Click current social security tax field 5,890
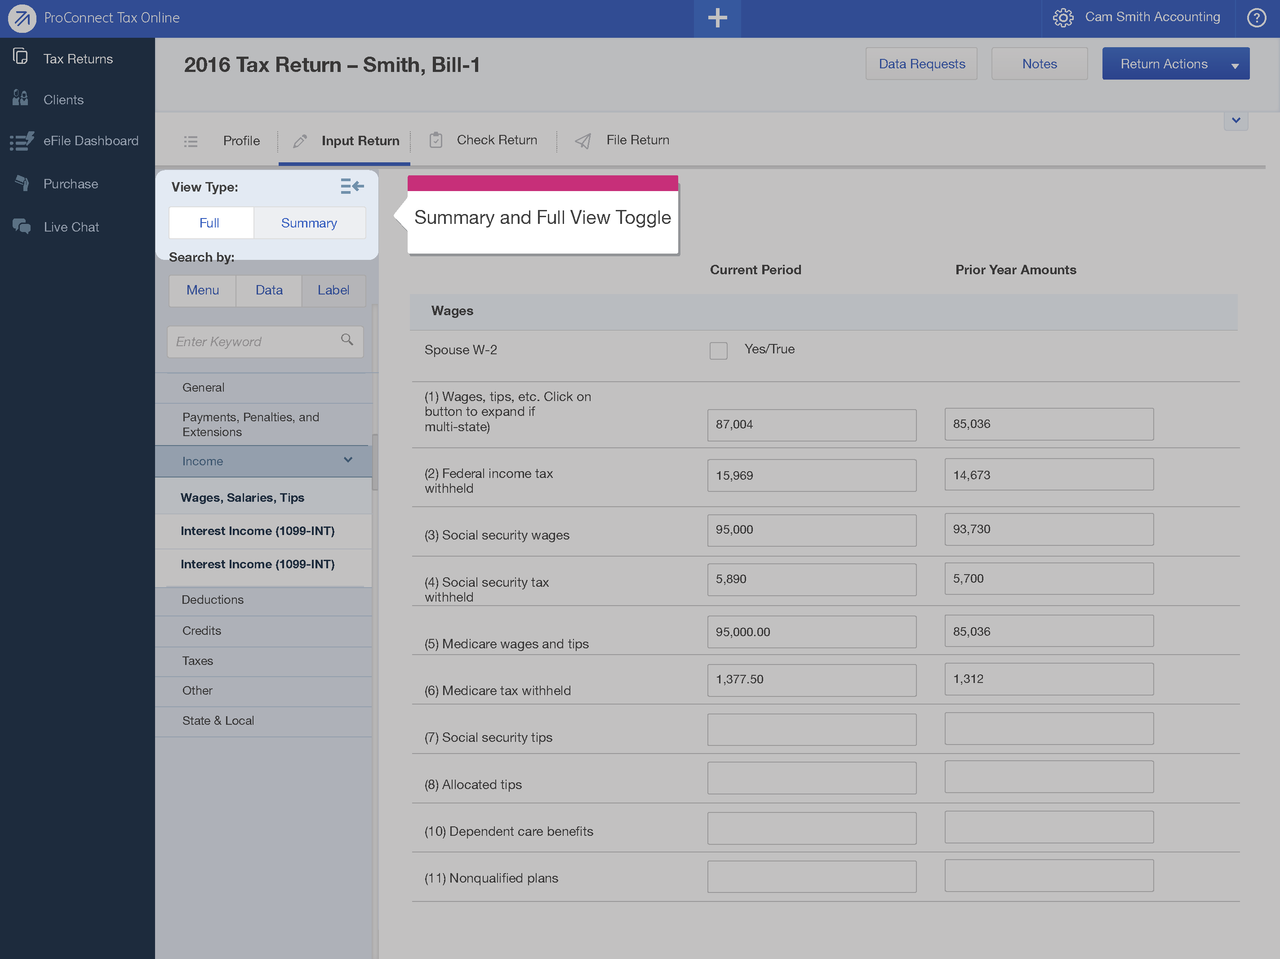This screenshot has width=1280, height=959. 811,580
